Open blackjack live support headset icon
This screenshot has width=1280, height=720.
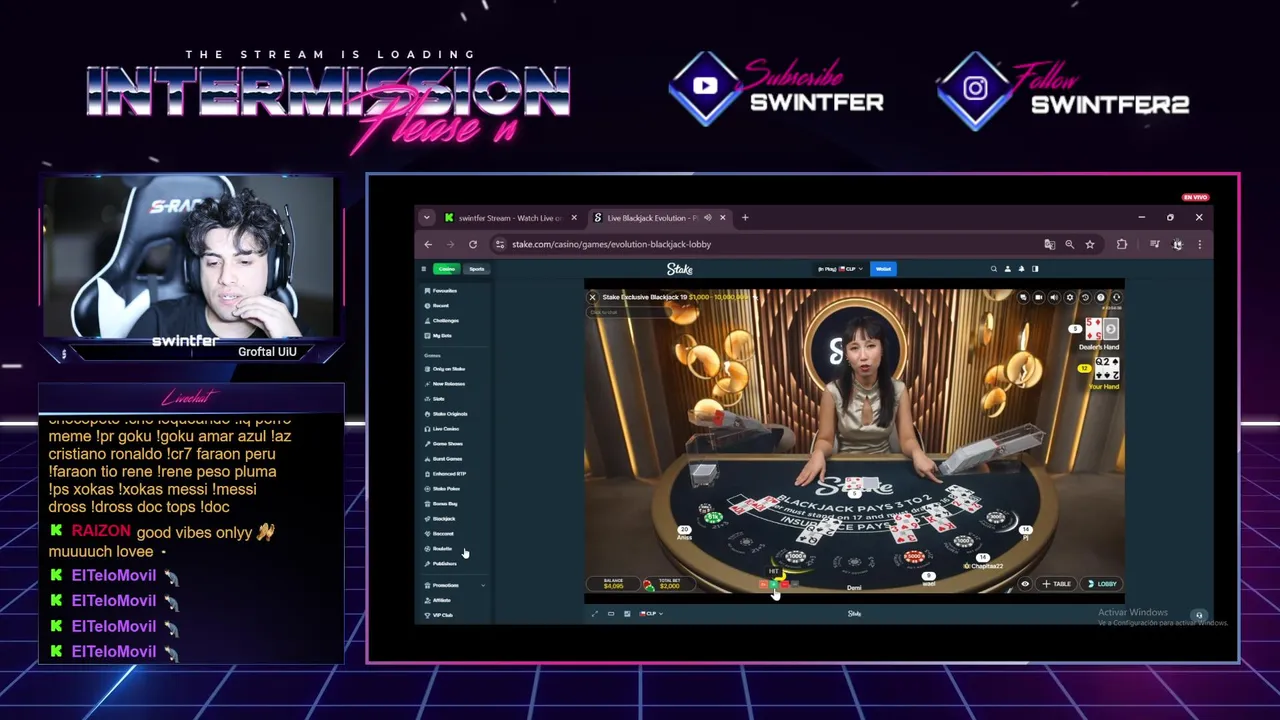click(x=1116, y=297)
